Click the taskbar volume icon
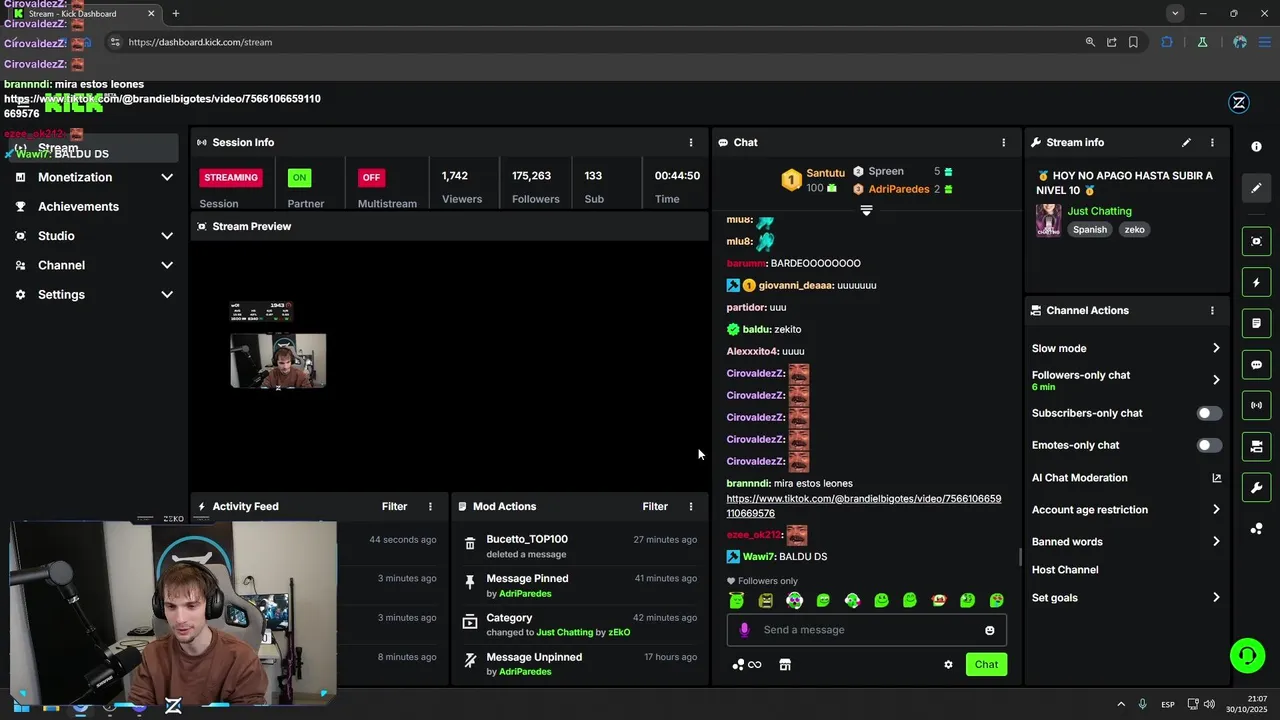This screenshot has height=720, width=1280. tap(1209, 704)
